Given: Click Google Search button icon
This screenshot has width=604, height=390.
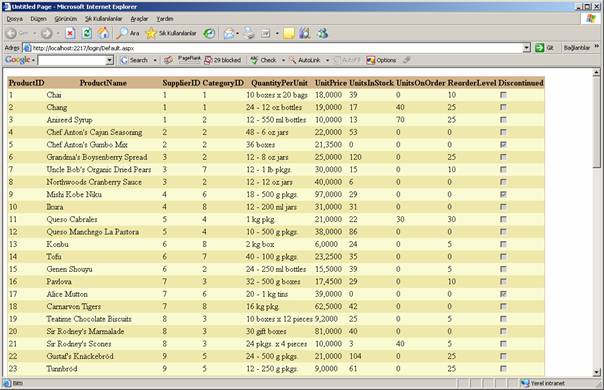Looking at the screenshot, I should click(124, 60).
